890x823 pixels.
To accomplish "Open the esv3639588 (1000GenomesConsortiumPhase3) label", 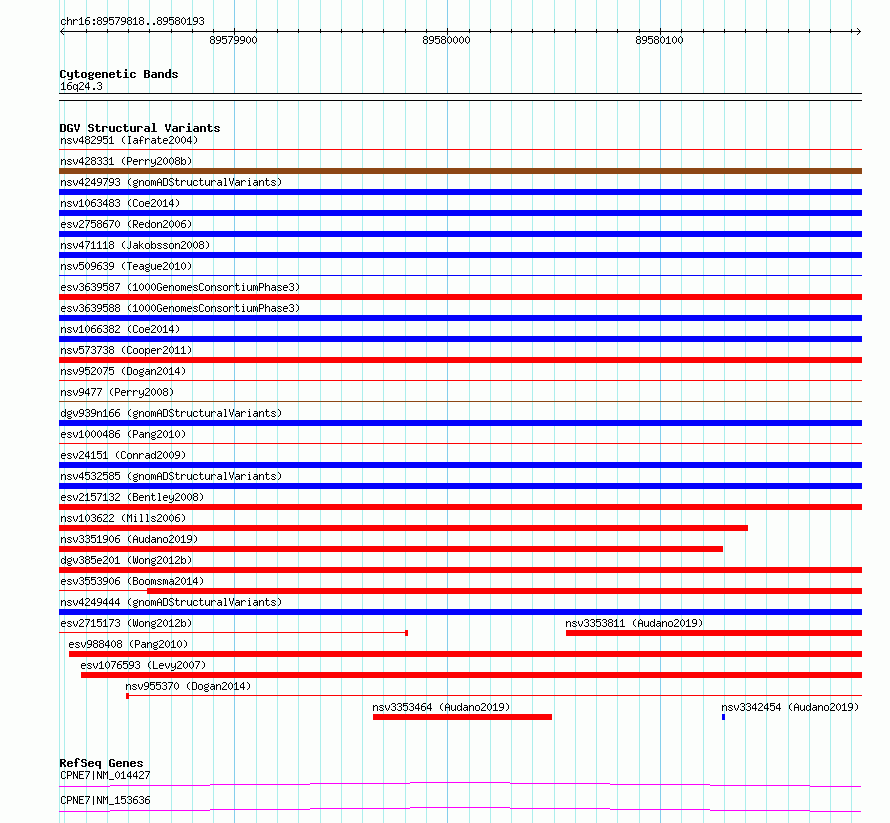I will click(x=180, y=308).
